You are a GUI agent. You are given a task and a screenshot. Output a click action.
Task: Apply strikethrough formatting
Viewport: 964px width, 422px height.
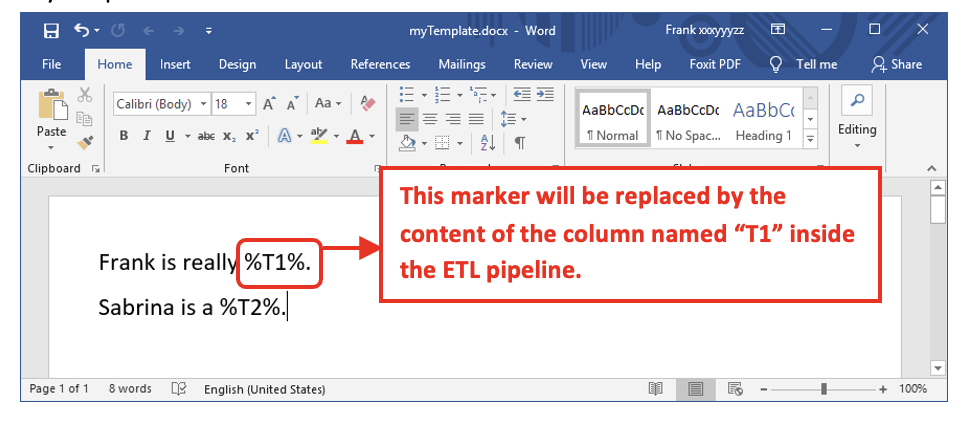pos(206,136)
